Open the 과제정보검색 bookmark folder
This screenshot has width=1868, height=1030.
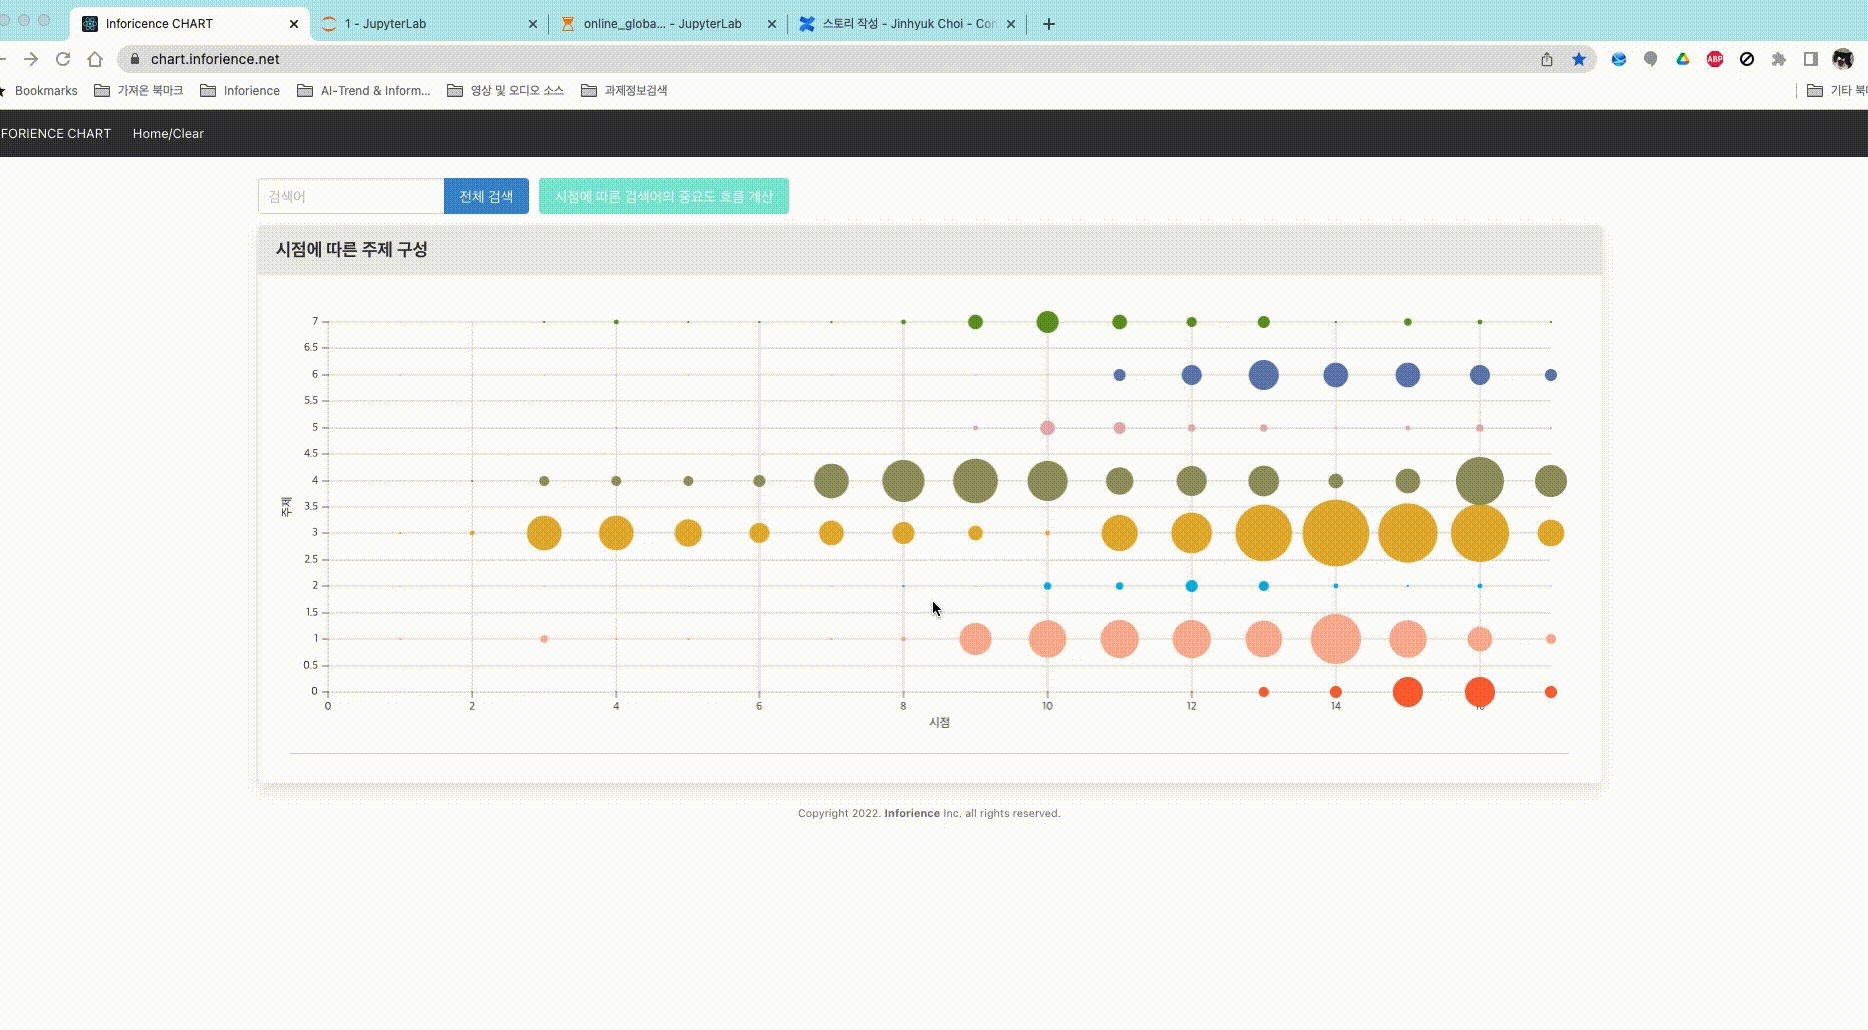tap(624, 91)
